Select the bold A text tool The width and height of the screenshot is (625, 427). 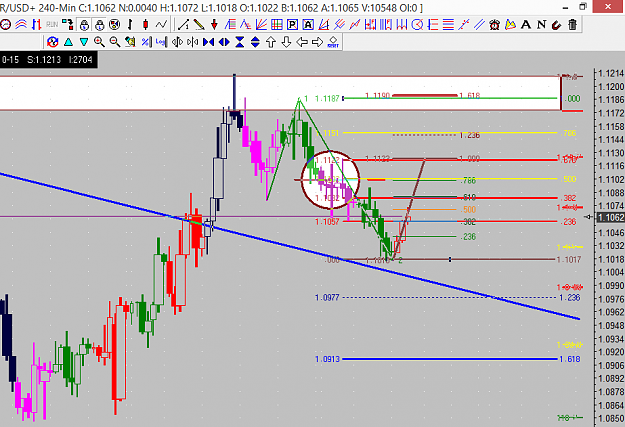coord(526,25)
